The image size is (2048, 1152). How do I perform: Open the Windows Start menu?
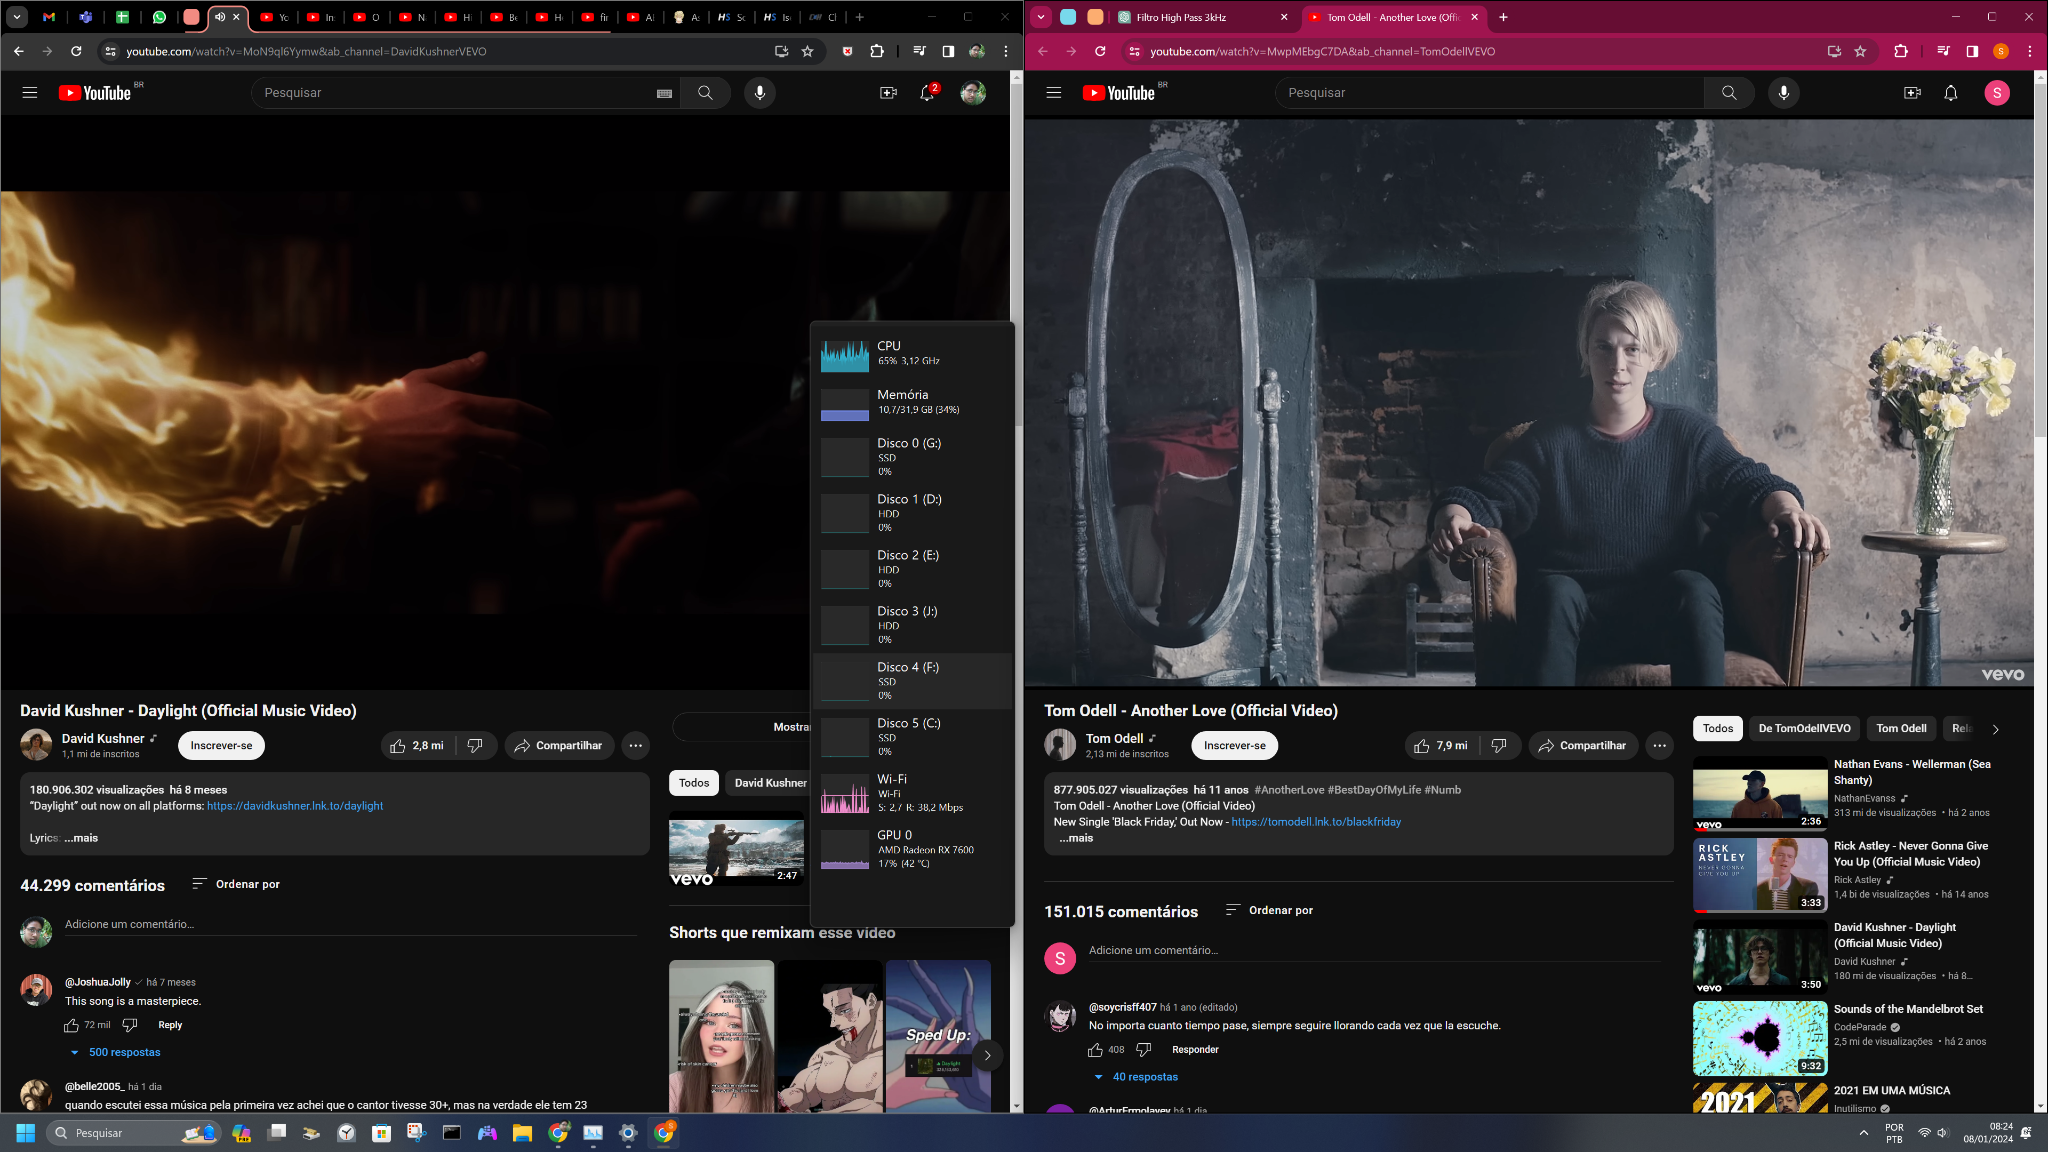26,1133
